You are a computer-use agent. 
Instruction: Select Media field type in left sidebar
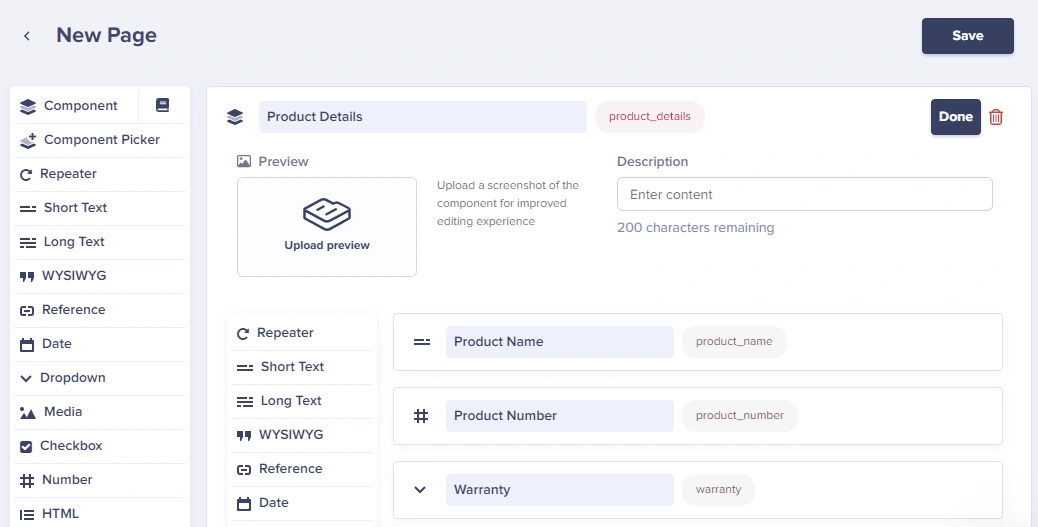point(100,412)
